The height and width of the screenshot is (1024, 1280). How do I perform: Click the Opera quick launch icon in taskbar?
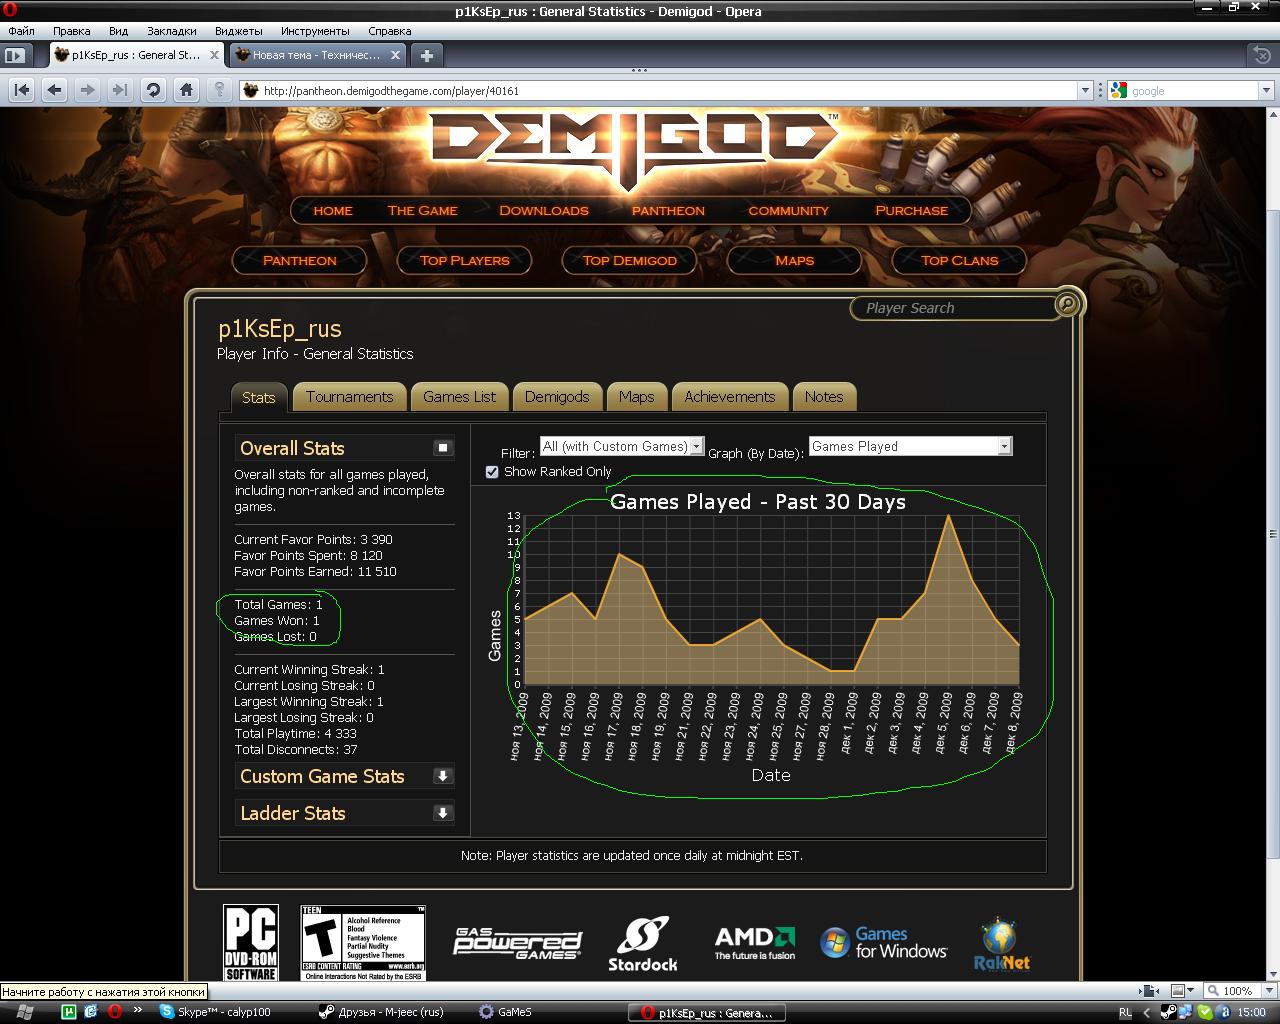click(x=114, y=1012)
